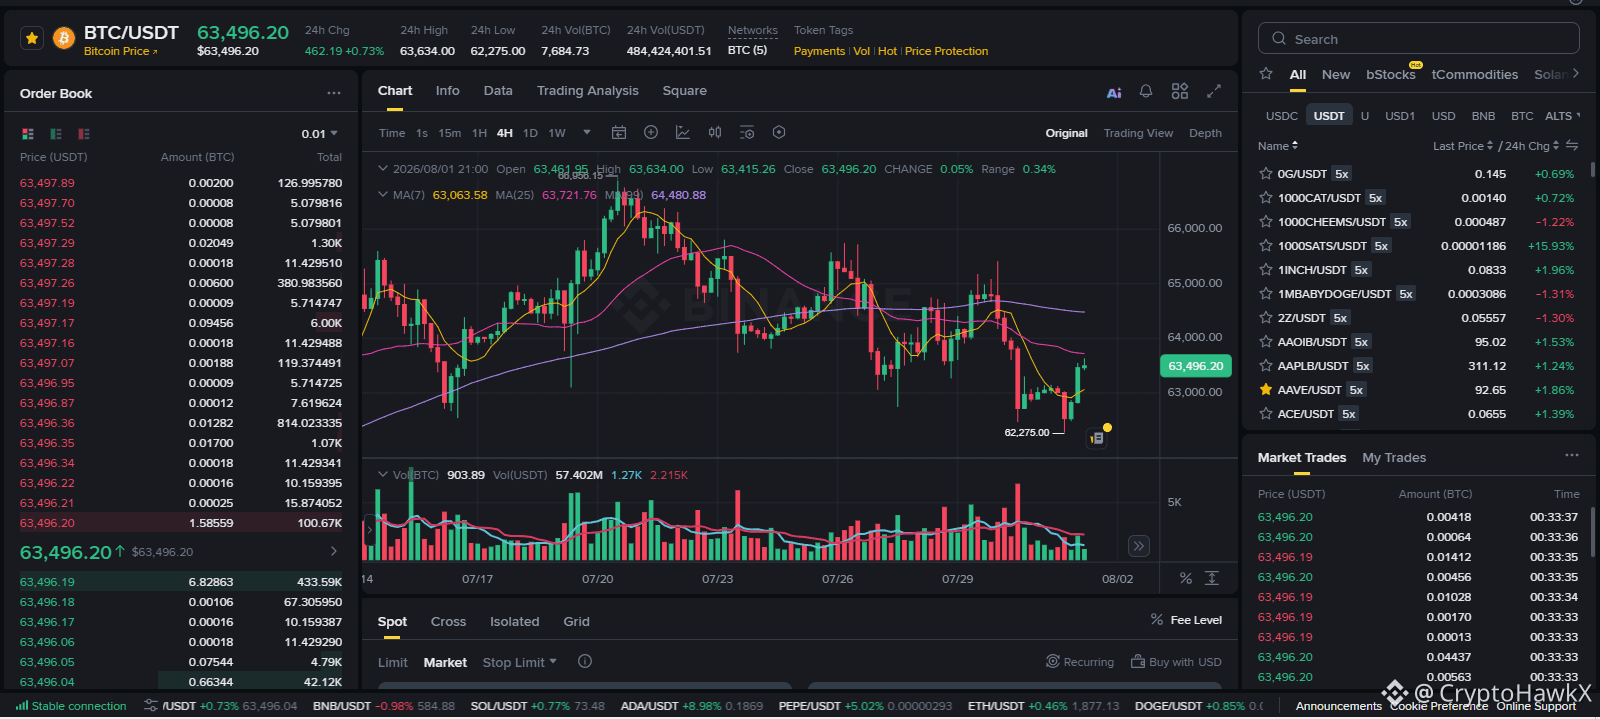Screen dimensions: 1600x719
Task: Favorite the 2Z/USDT pair star
Action: pyautogui.click(x=1266, y=317)
